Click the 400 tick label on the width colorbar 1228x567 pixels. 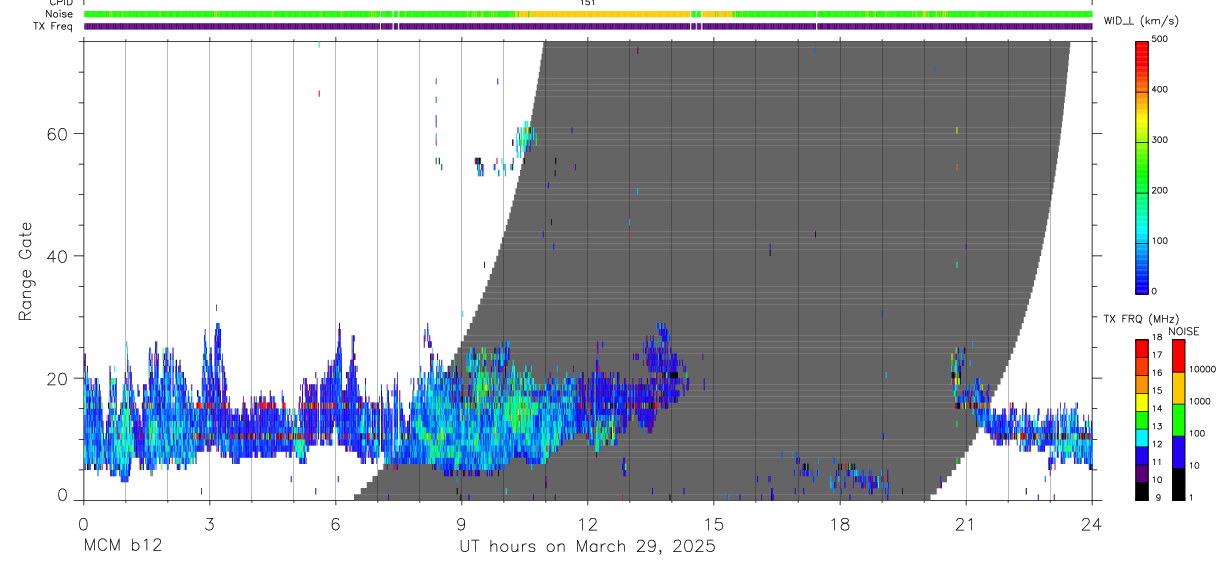(1160, 90)
